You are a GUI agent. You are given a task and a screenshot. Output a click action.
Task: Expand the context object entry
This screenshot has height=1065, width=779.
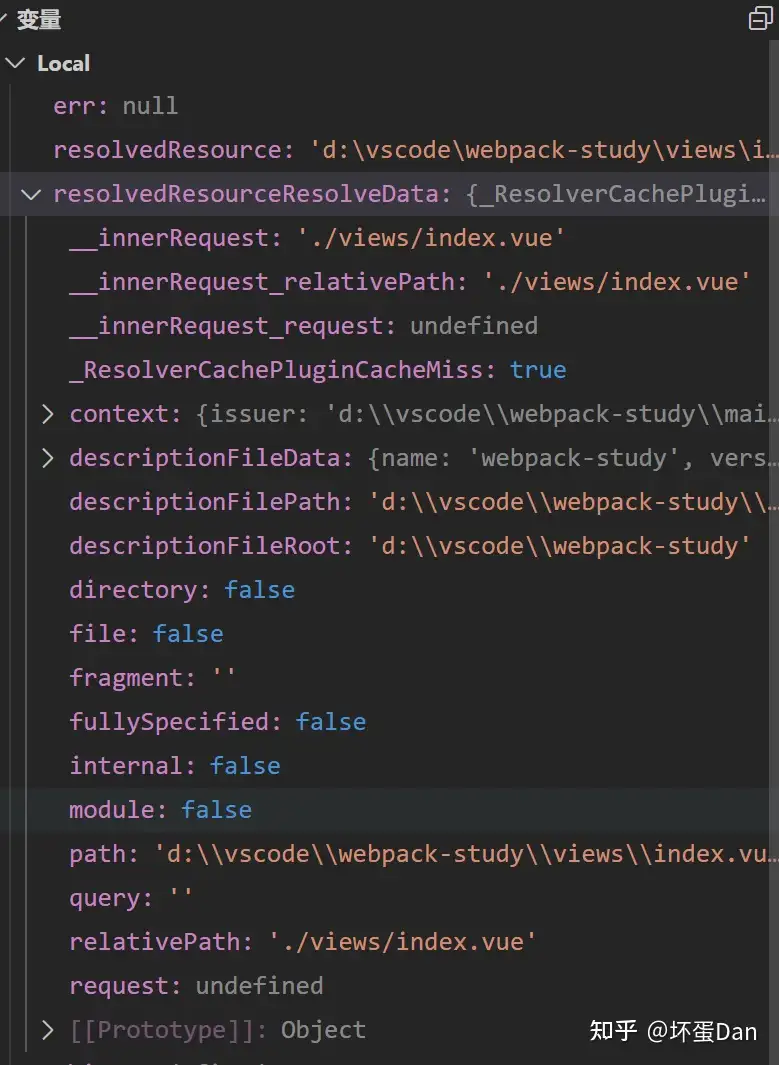(48, 414)
